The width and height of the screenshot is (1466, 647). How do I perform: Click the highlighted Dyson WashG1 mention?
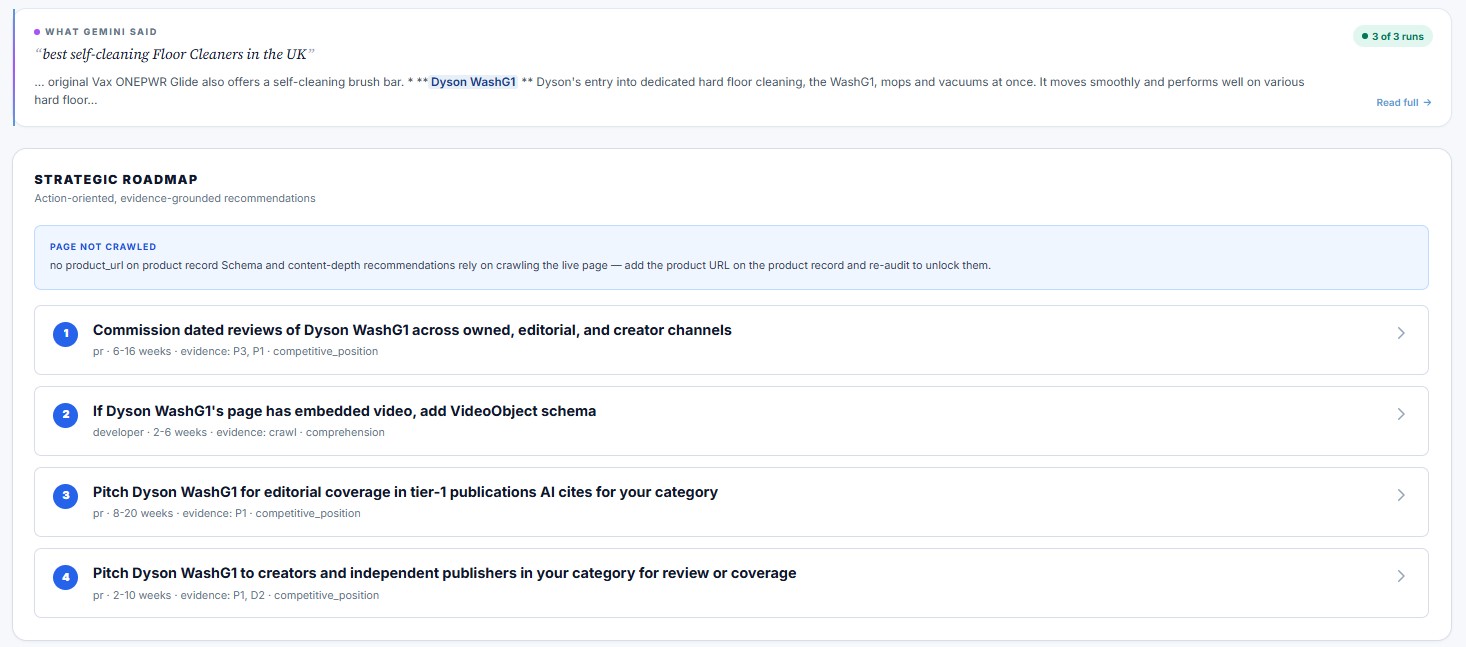tap(473, 82)
